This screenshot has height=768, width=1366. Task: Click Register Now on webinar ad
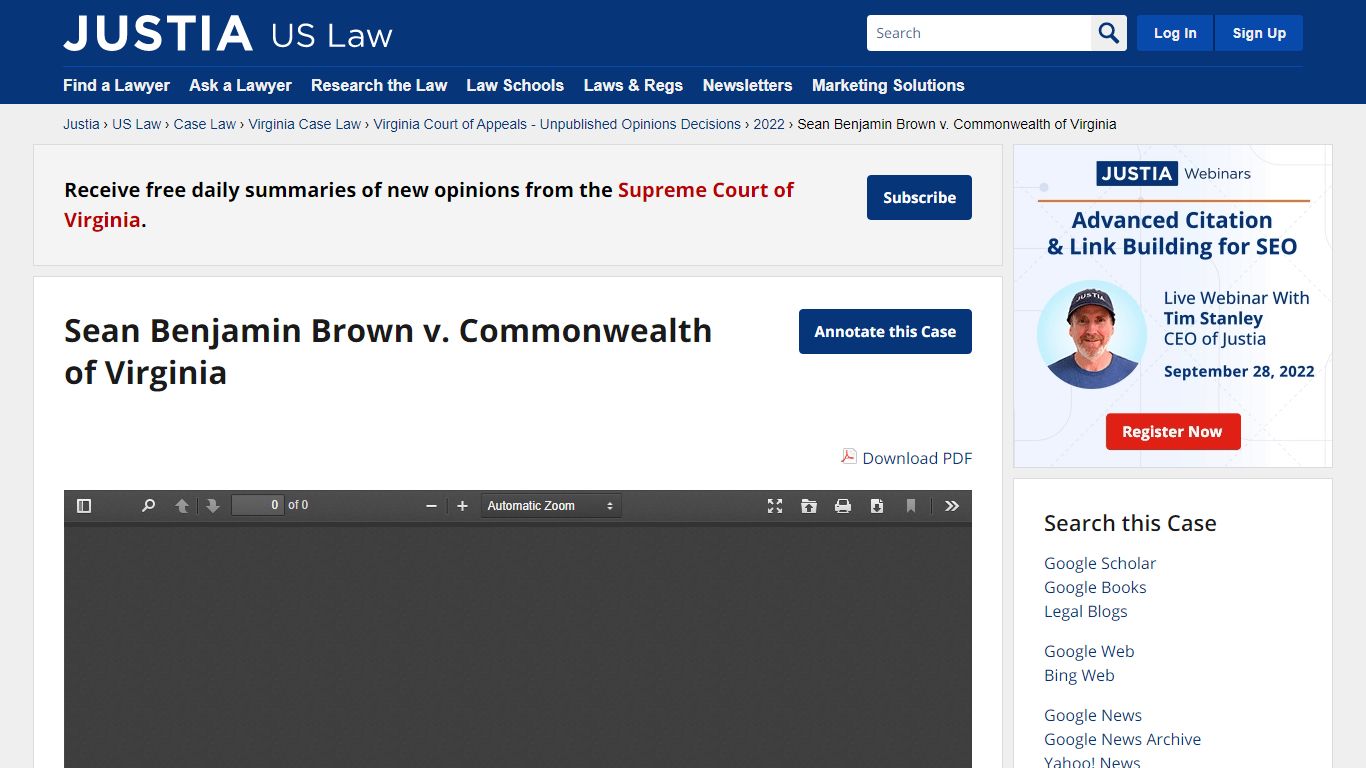pyautogui.click(x=1172, y=432)
